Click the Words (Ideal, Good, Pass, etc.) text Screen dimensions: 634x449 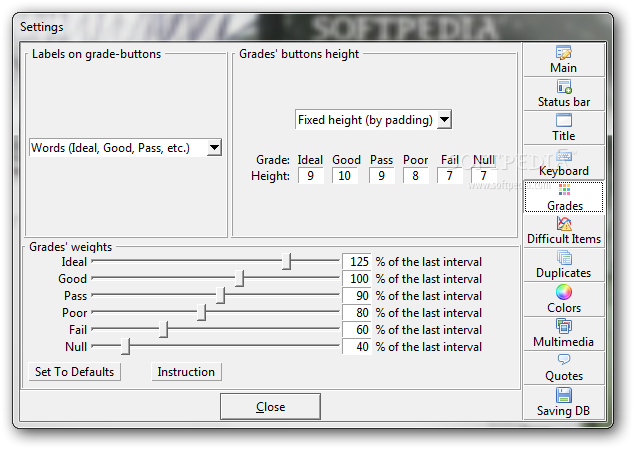(x=110, y=148)
